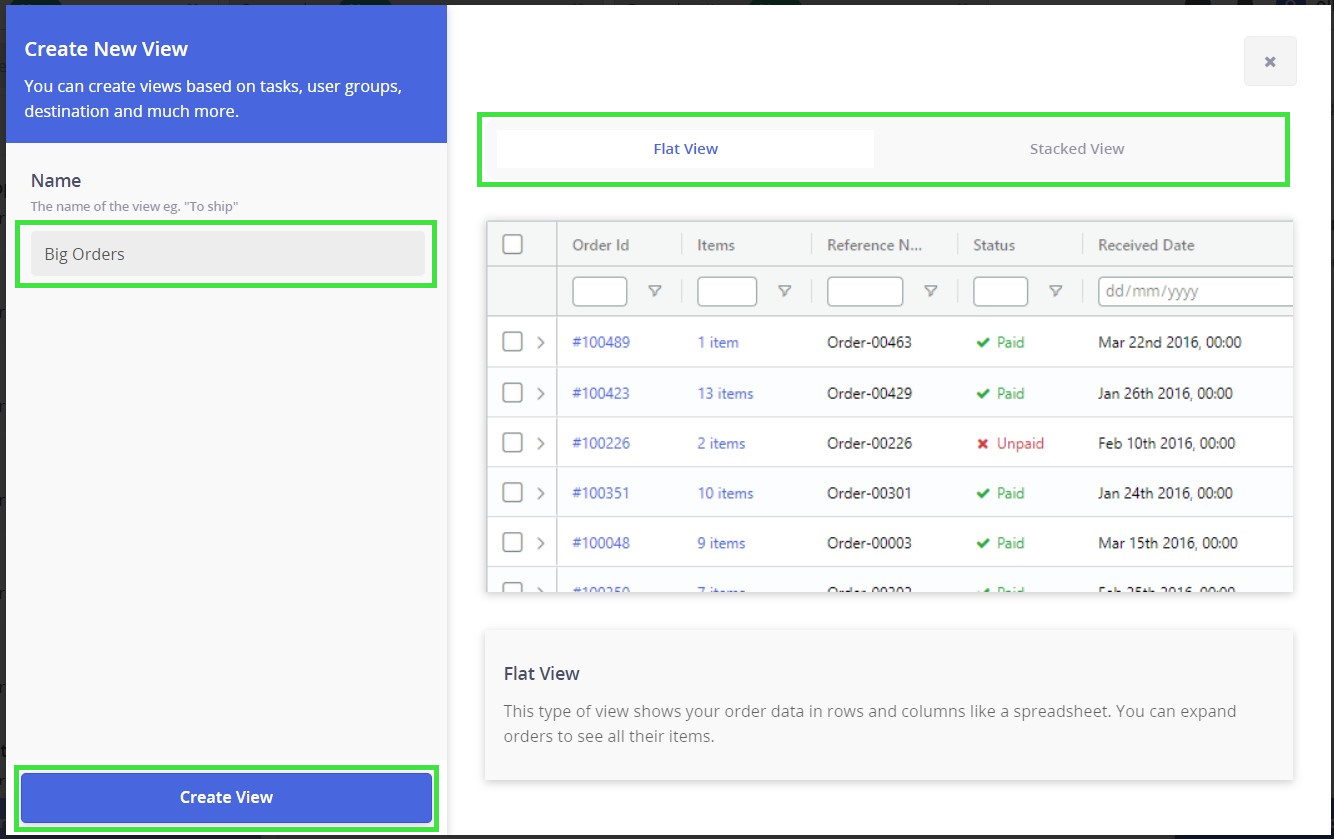Click reference cell Order-00463
This screenshot has width=1334, height=839.
click(869, 342)
